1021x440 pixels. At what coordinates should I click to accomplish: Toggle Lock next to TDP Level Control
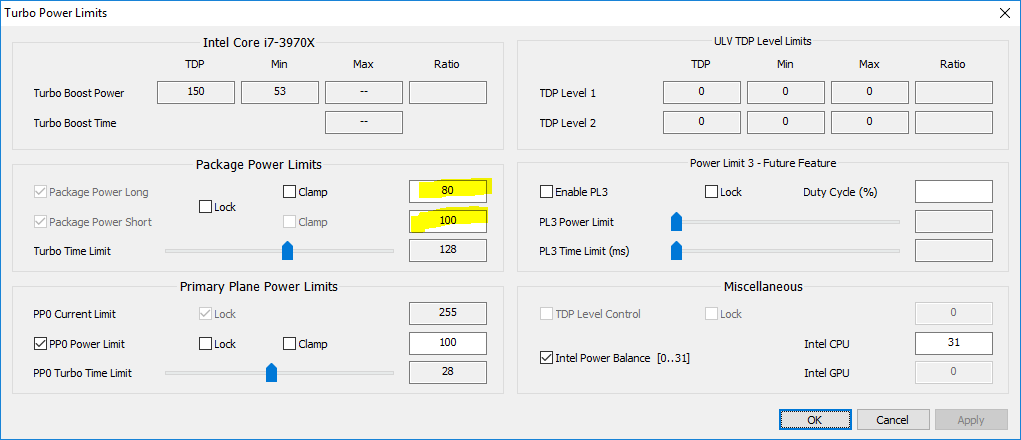coord(711,314)
